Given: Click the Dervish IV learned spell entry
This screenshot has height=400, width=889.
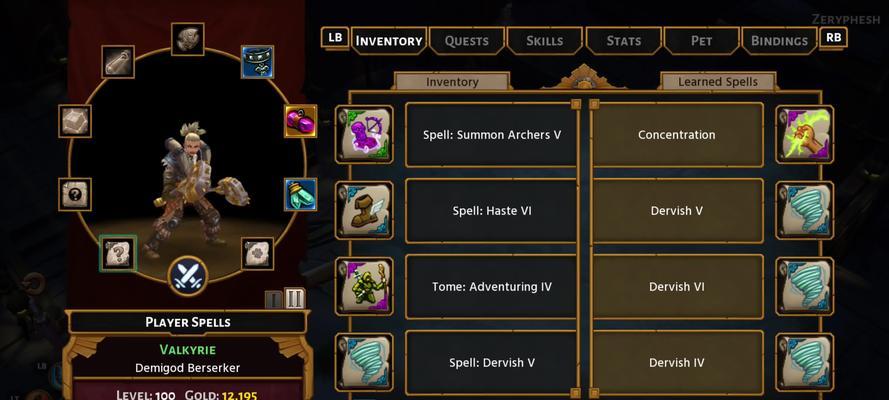Looking at the screenshot, I should pos(677,363).
